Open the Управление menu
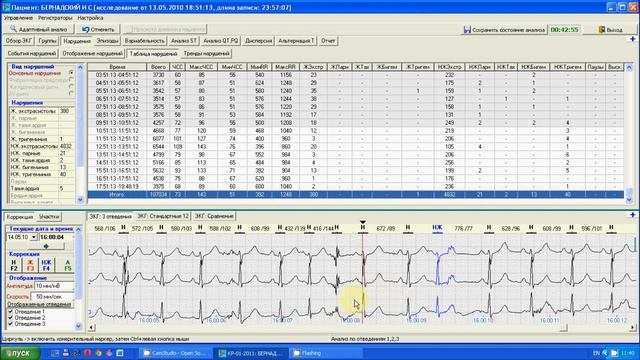 tap(18, 18)
